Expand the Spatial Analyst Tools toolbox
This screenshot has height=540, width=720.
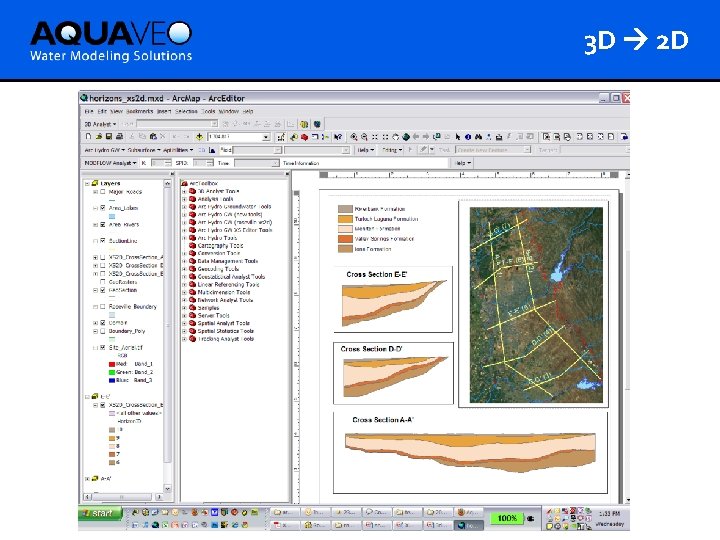[x=185, y=323]
